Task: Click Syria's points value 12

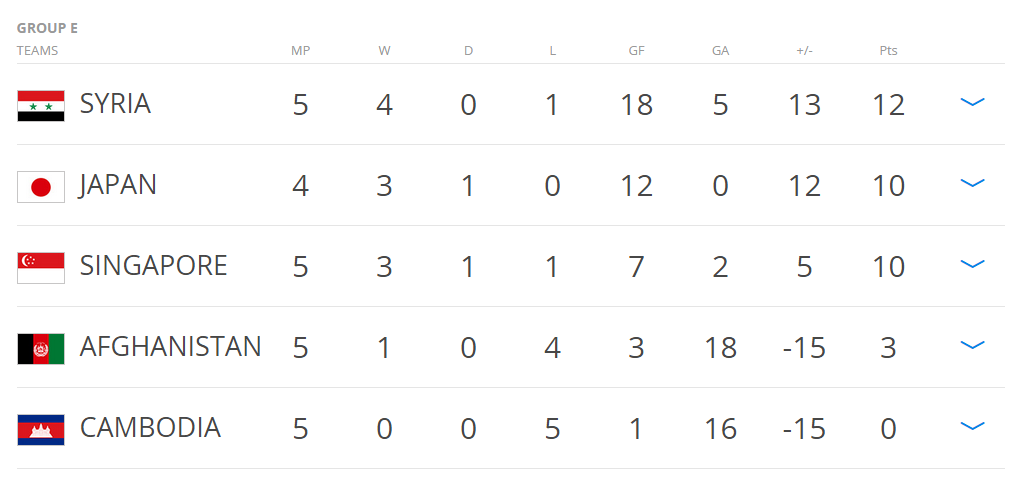Action: [888, 105]
